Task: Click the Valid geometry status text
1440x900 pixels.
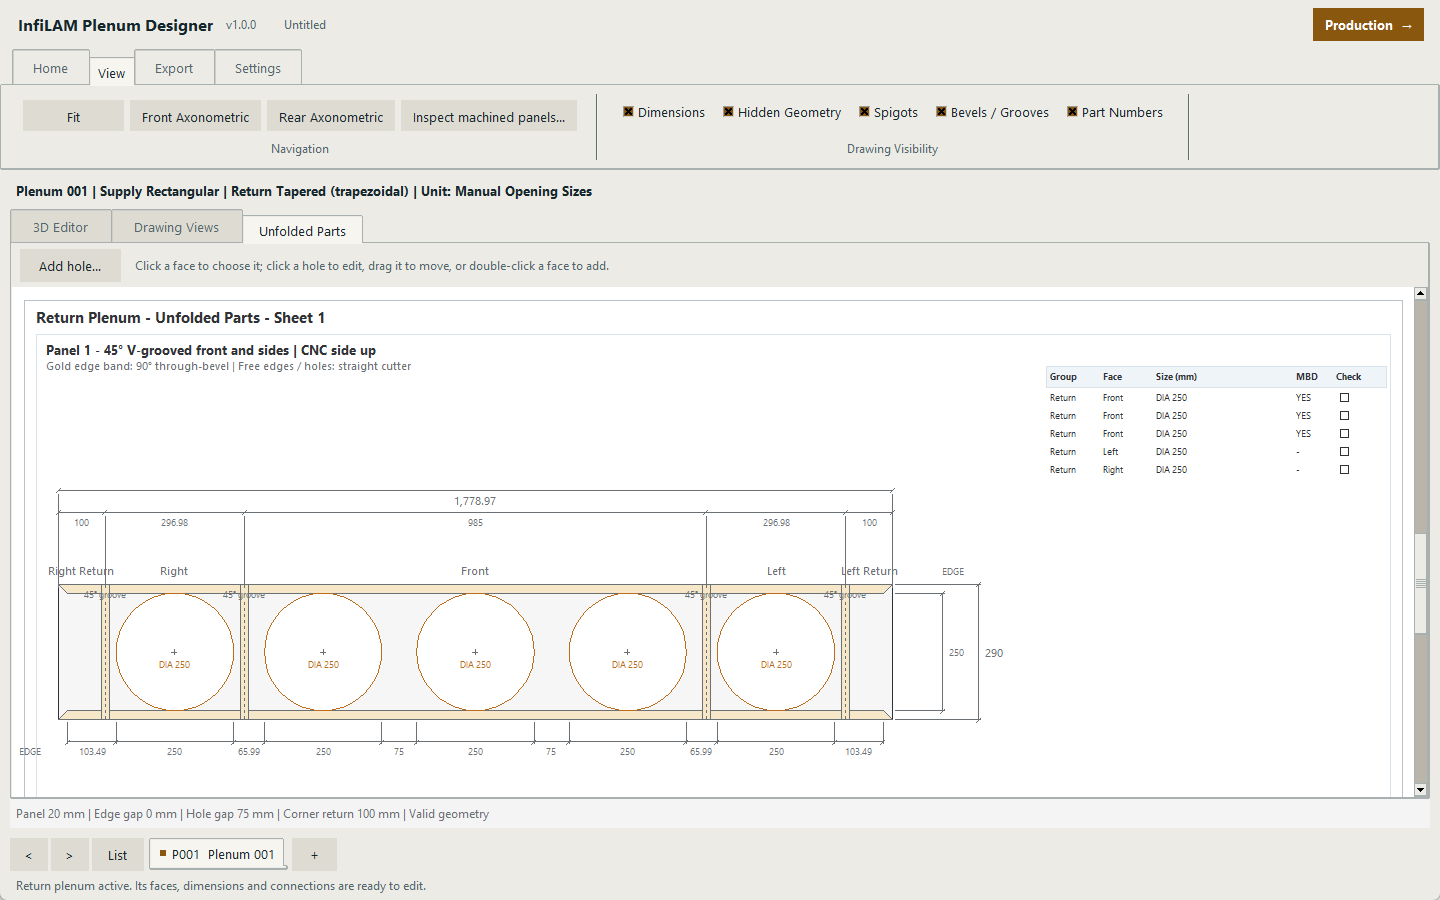Action: (x=449, y=814)
